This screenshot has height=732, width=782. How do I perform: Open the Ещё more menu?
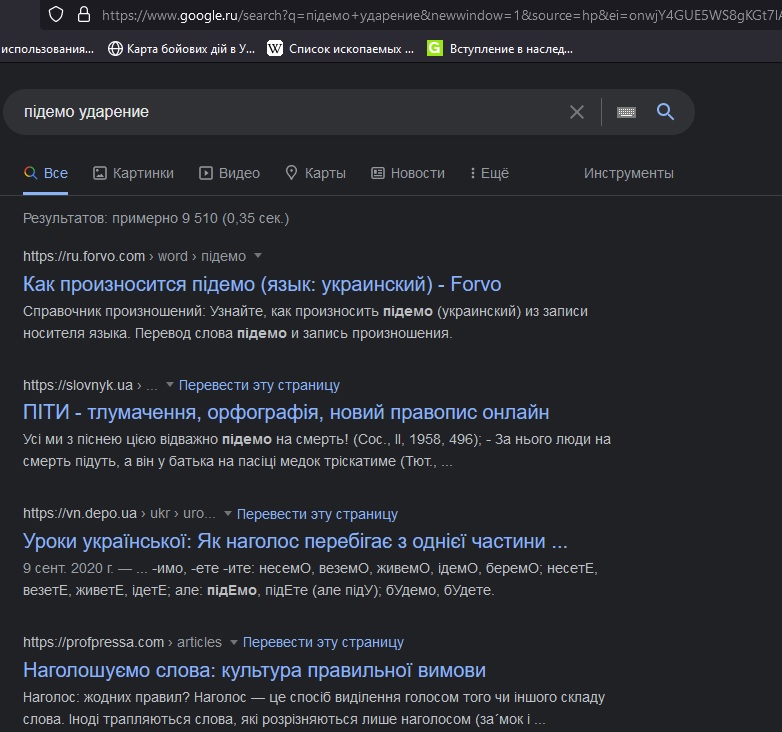tap(489, 173)
